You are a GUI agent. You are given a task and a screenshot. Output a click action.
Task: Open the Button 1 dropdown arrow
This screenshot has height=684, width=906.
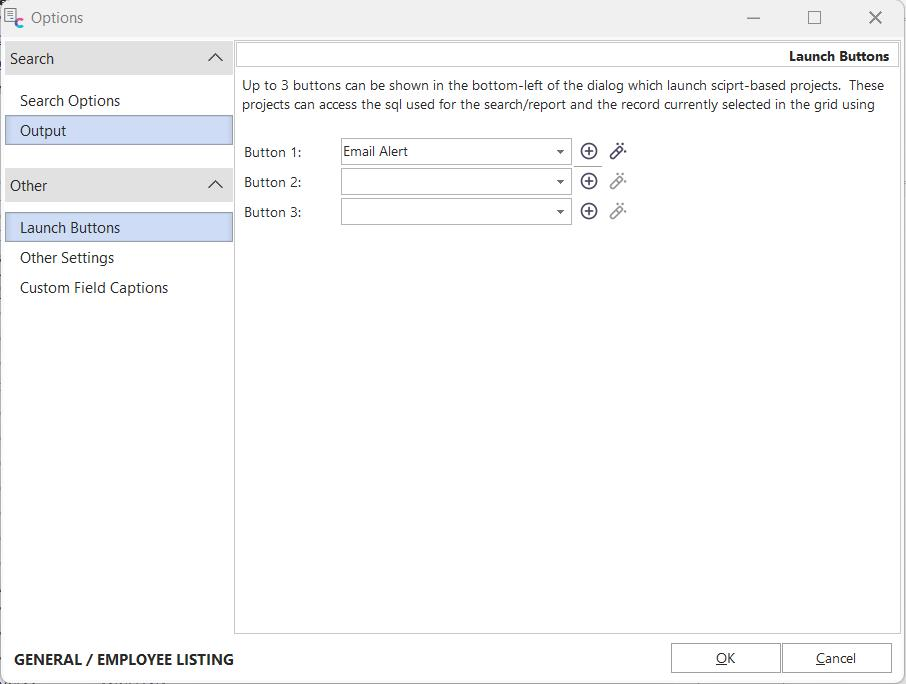click(560, 152)
